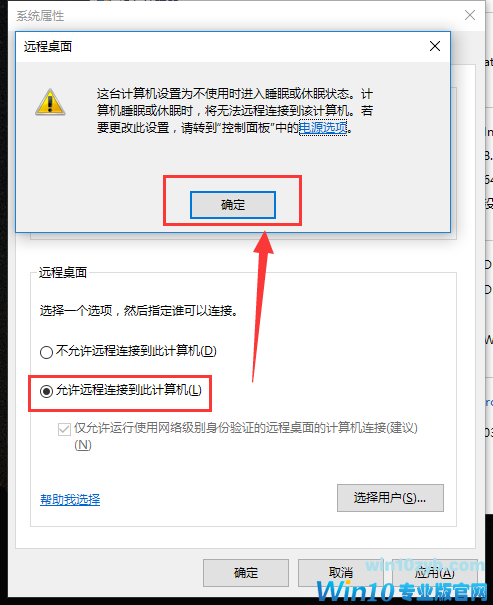Screen dimensions: 493x605
Task: Toggle network level authentication checkbox
Action: pos(64,429)
